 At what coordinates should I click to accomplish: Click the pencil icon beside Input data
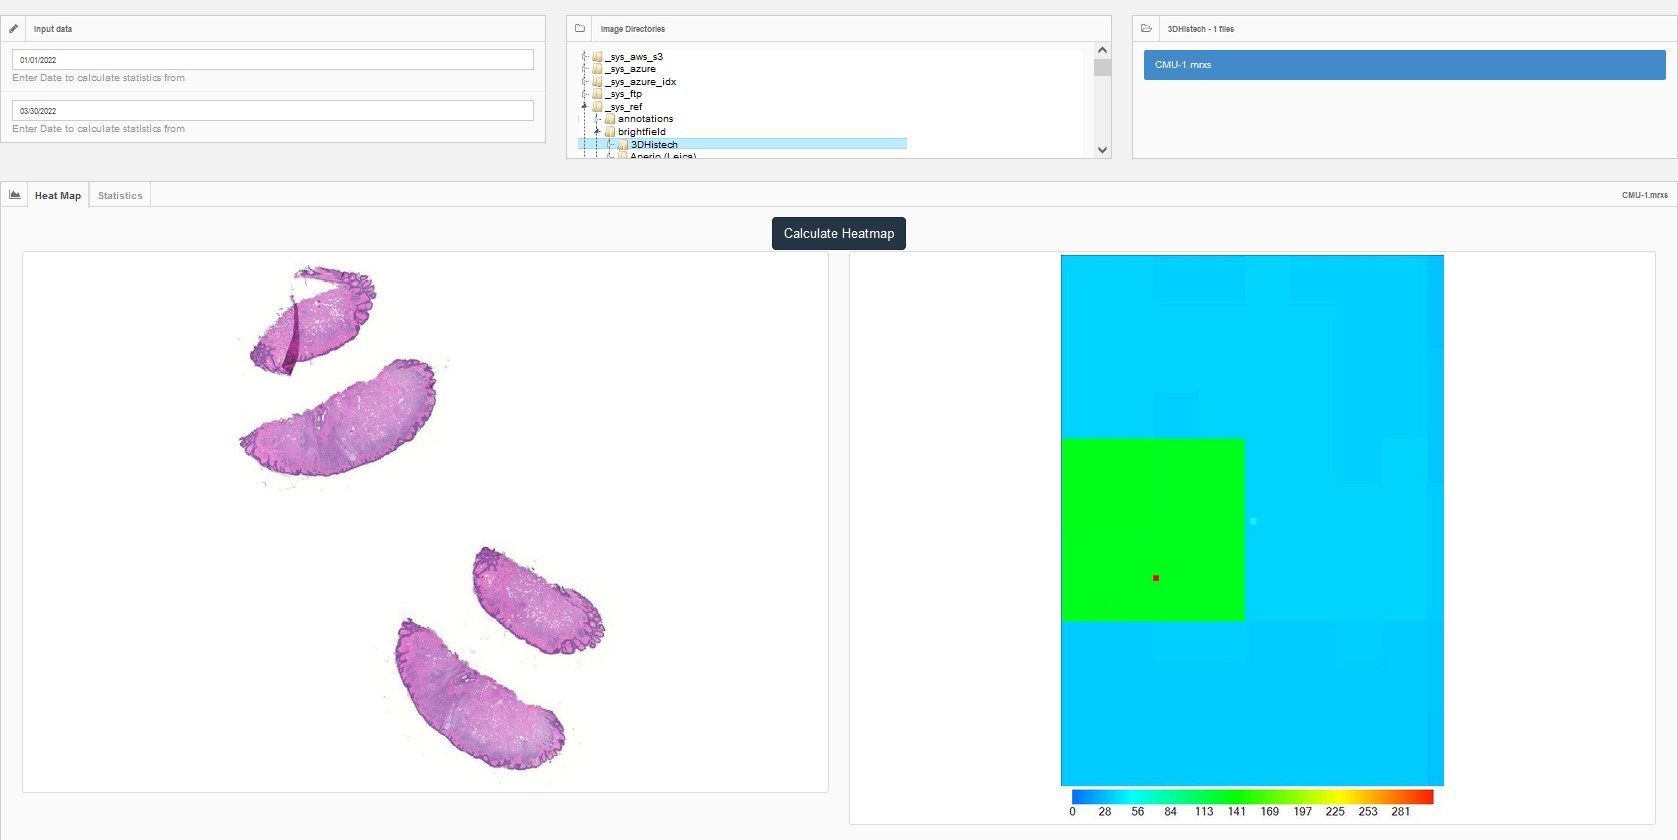coord(14,29)
